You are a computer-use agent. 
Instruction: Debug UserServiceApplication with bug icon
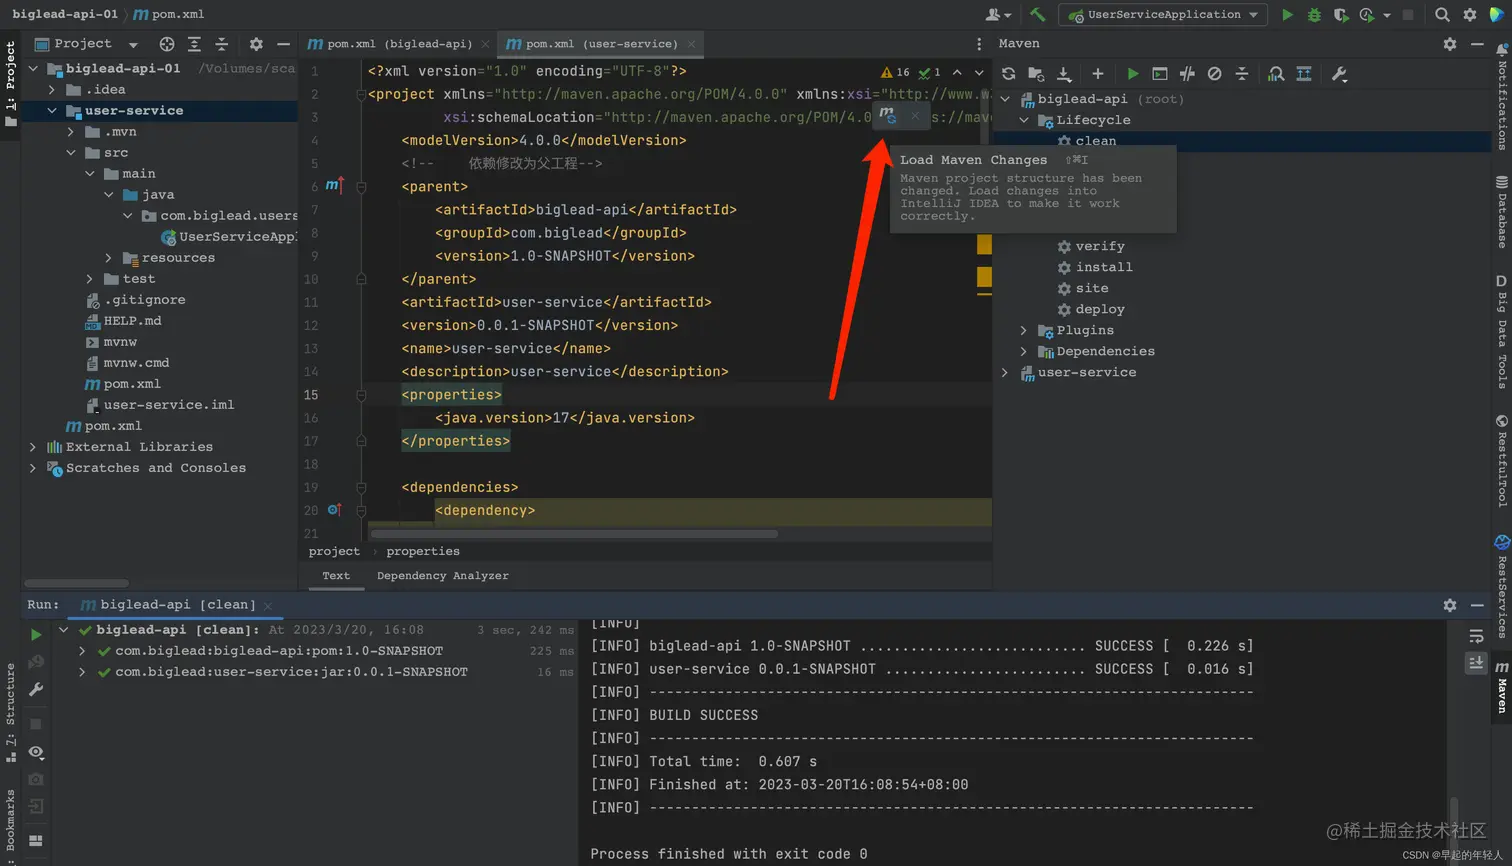(1314, 15)
